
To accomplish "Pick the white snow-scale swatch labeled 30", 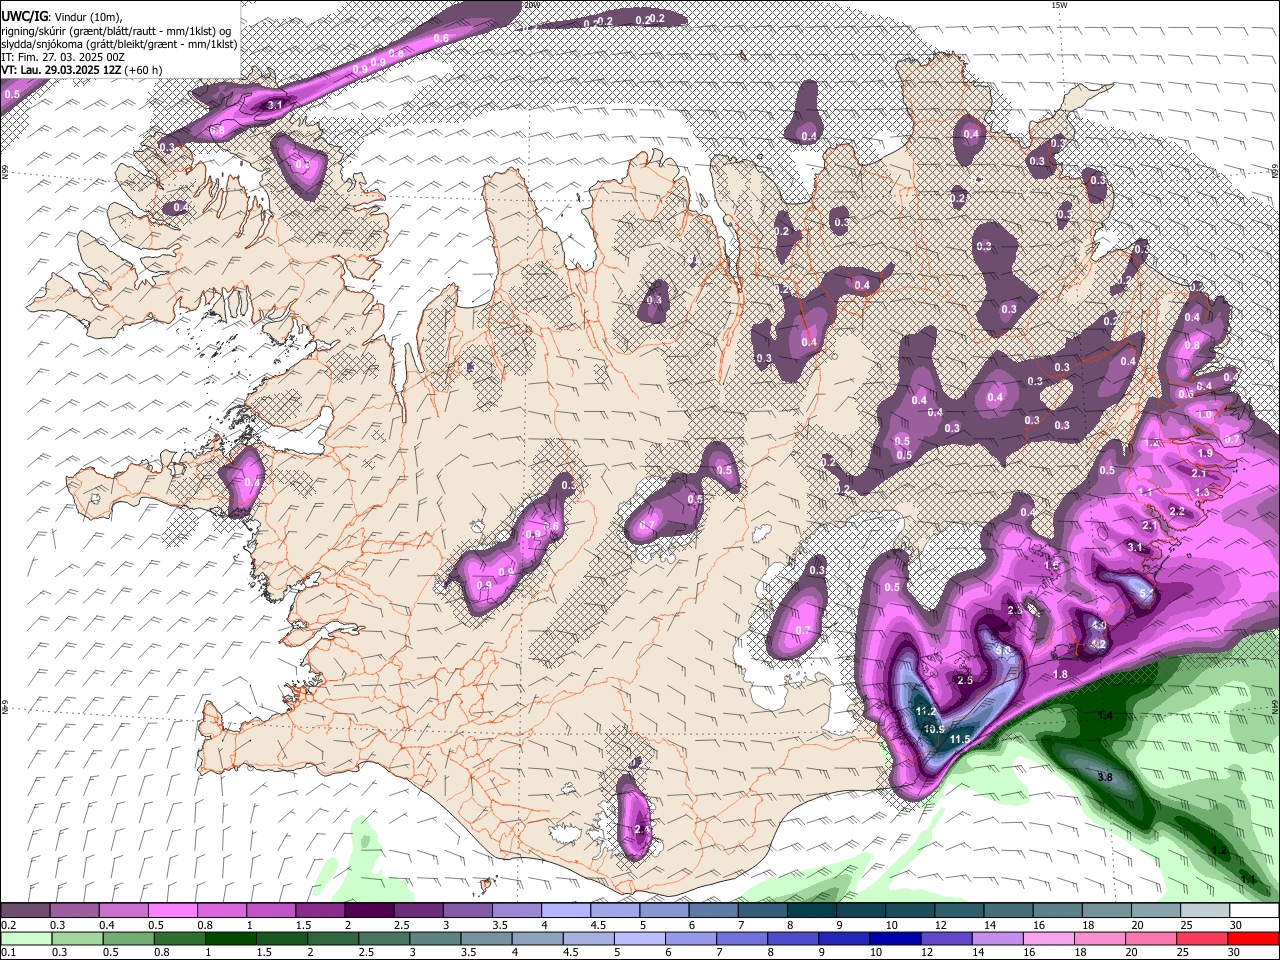I will click(1254, 911).
